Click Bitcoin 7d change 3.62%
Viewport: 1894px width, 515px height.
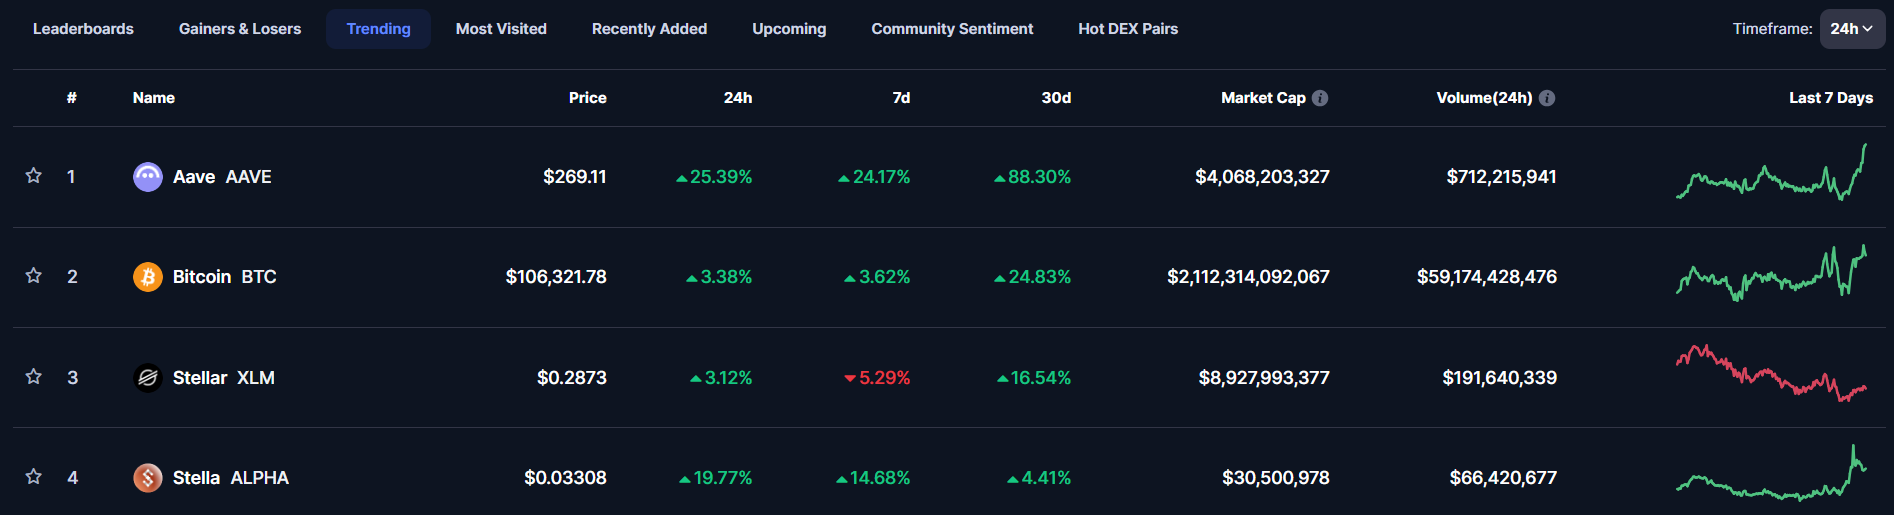(877, 277)
